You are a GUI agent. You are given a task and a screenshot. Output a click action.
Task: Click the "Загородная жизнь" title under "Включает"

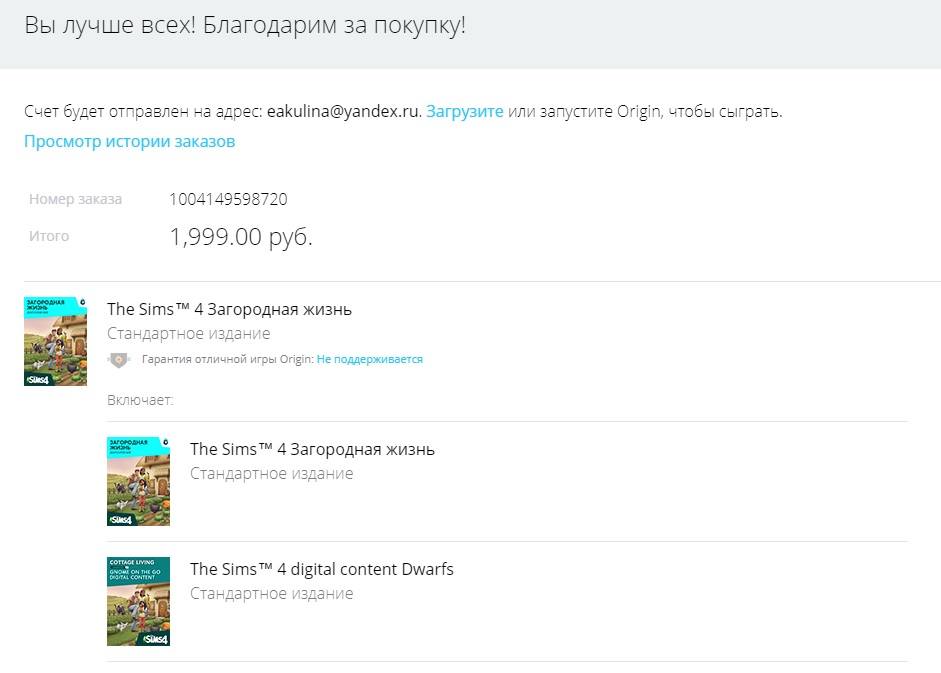coord(312,450)
